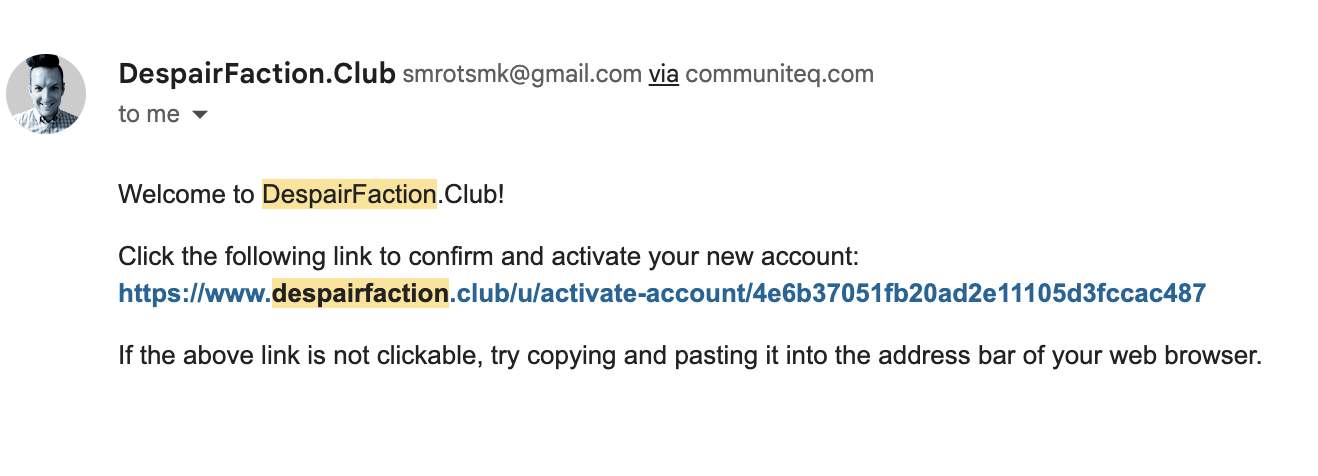This screenshot has height=476, width=1318.
Task: Click the "copying and pasting" words
Action: (x=637, y=355)
